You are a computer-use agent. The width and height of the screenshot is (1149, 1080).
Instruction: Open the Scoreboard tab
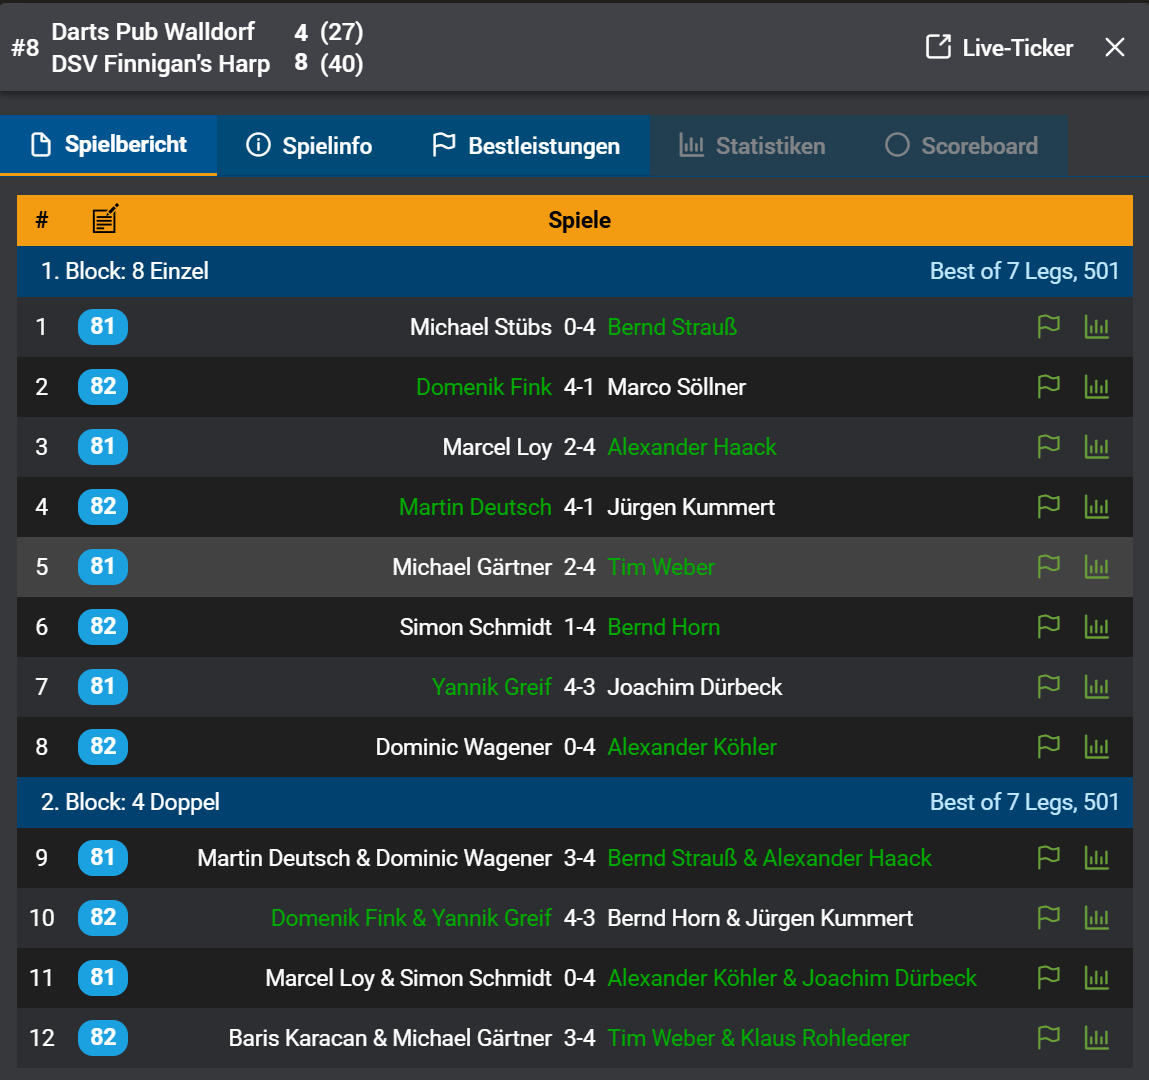[x=962, y=146]
